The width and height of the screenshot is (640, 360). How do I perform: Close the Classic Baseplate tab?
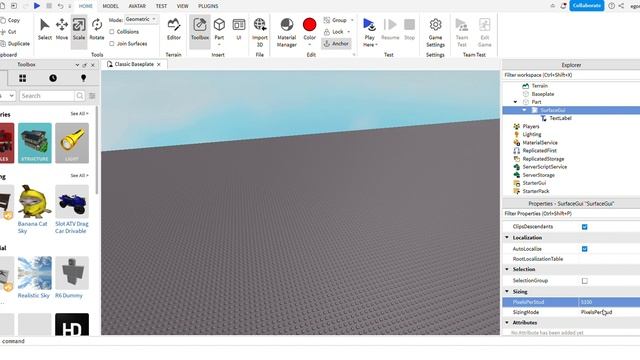(x=159, y=64)
